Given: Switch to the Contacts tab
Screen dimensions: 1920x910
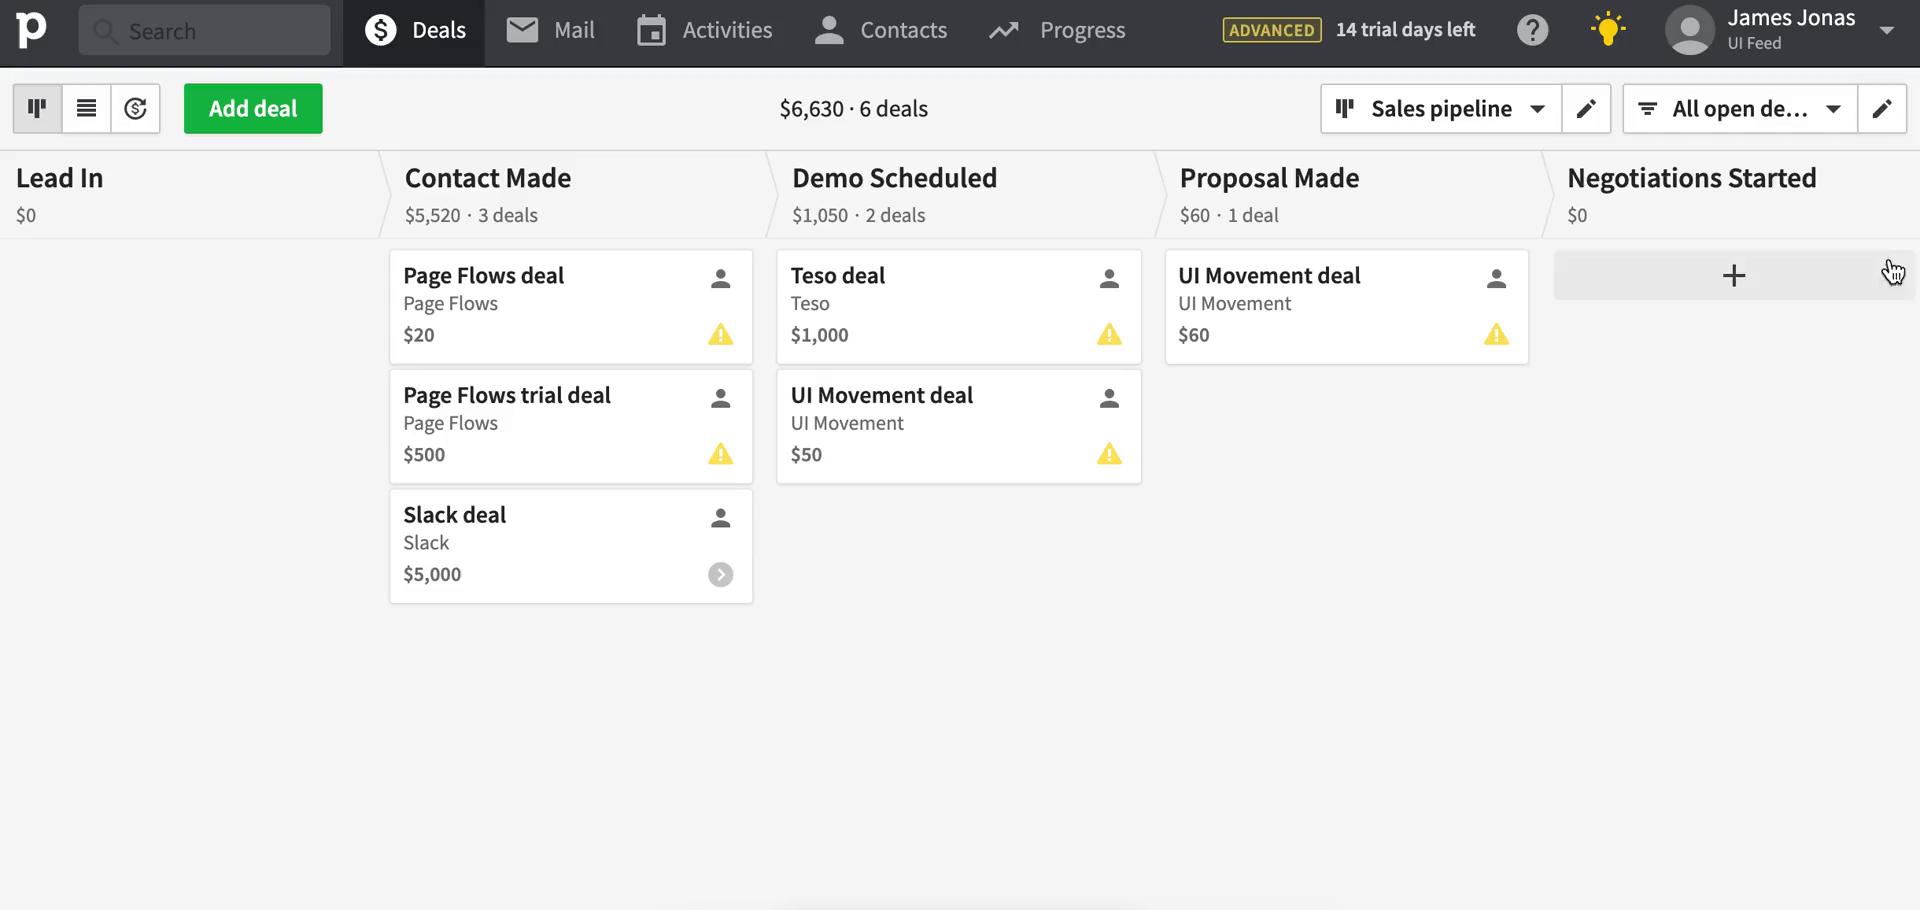Looking at the screenshot, I should tap(880, 30).
